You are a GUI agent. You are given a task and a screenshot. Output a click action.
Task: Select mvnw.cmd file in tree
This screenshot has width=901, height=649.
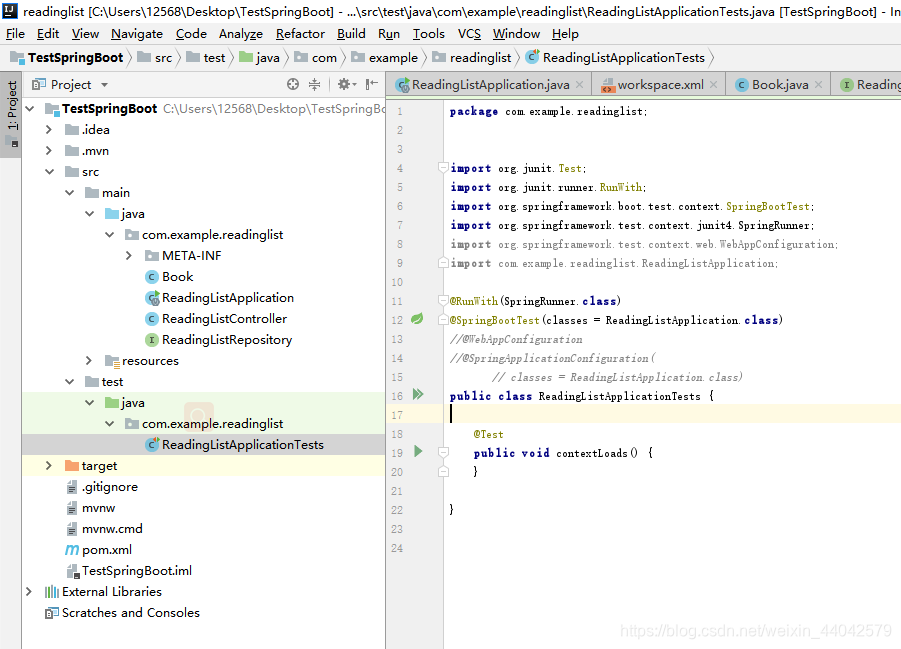pos(112,529)
